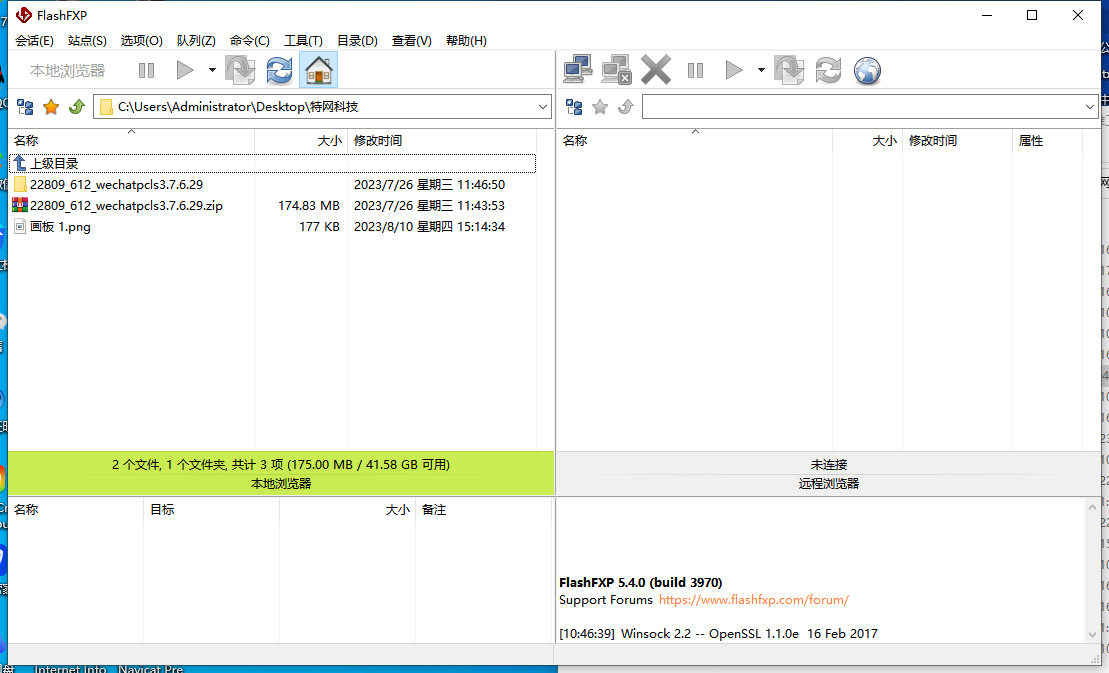Screen dimensions: 1109x673
Task: Expand the dropdown arrow beside the remote play icon
Action: point(761,70)
